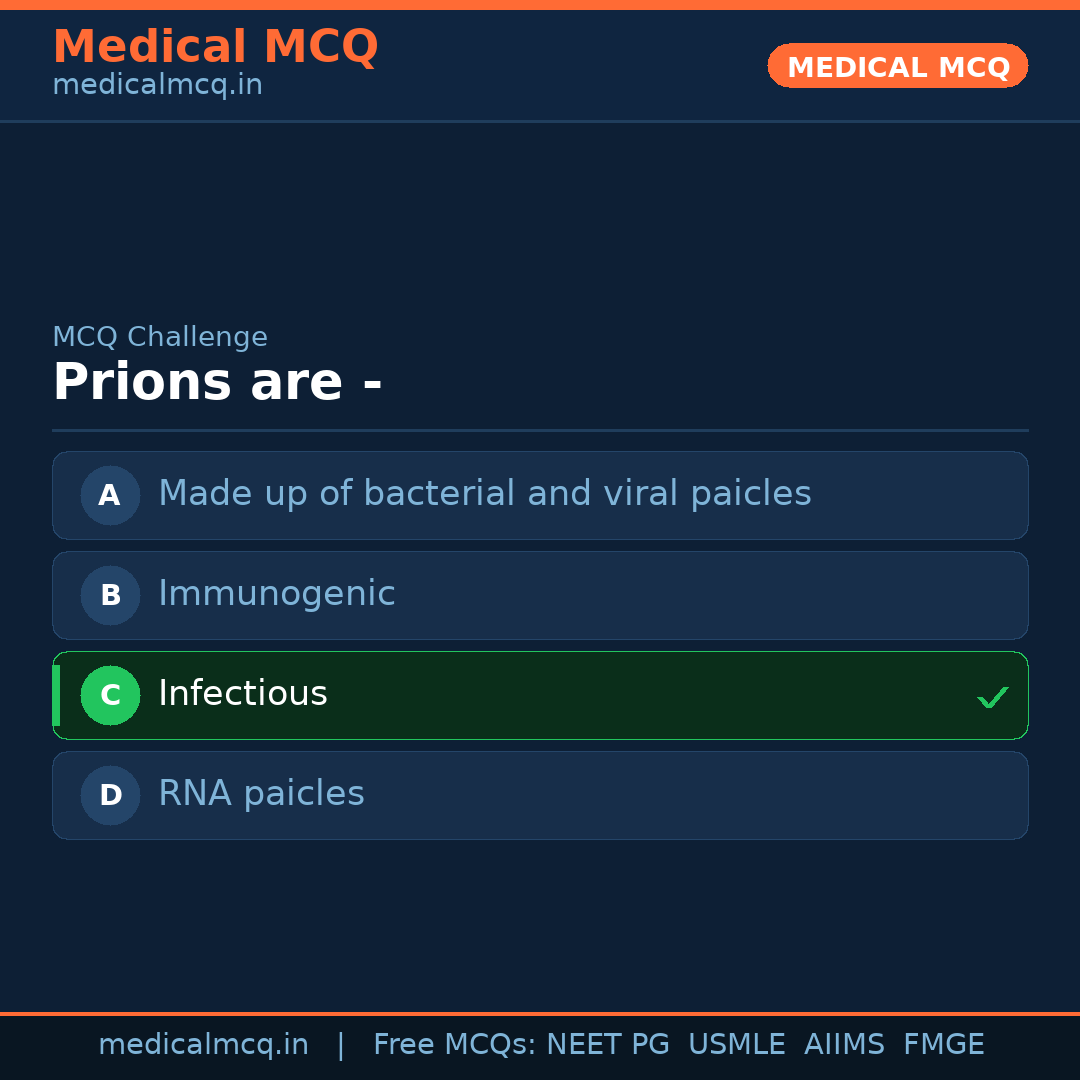Expand the question title Prions are
The width and height of the screenshot is (1080, 1080).
[218, 381]
